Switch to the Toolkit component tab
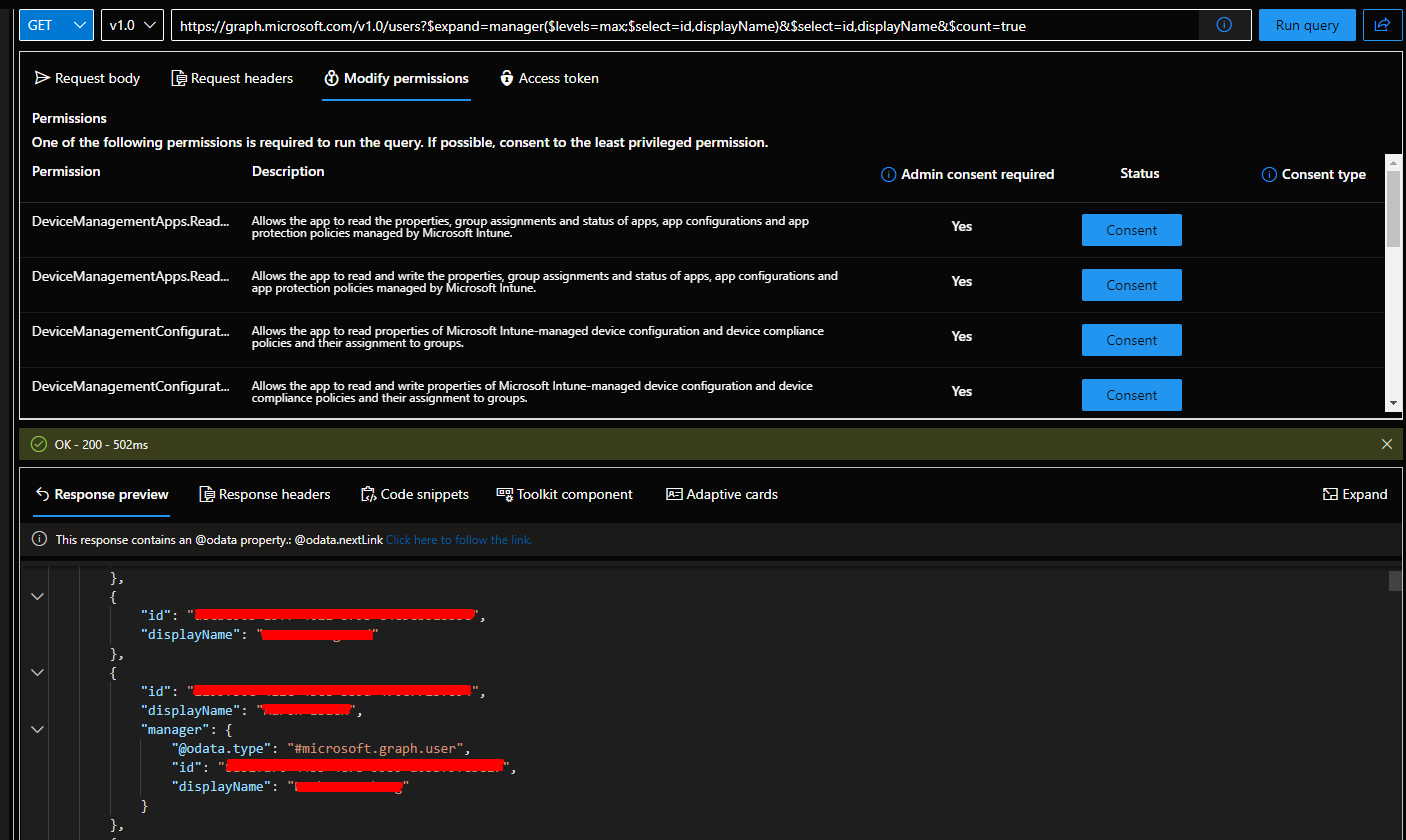Screen dimensions: 1406x840 [x=565, y=494]
